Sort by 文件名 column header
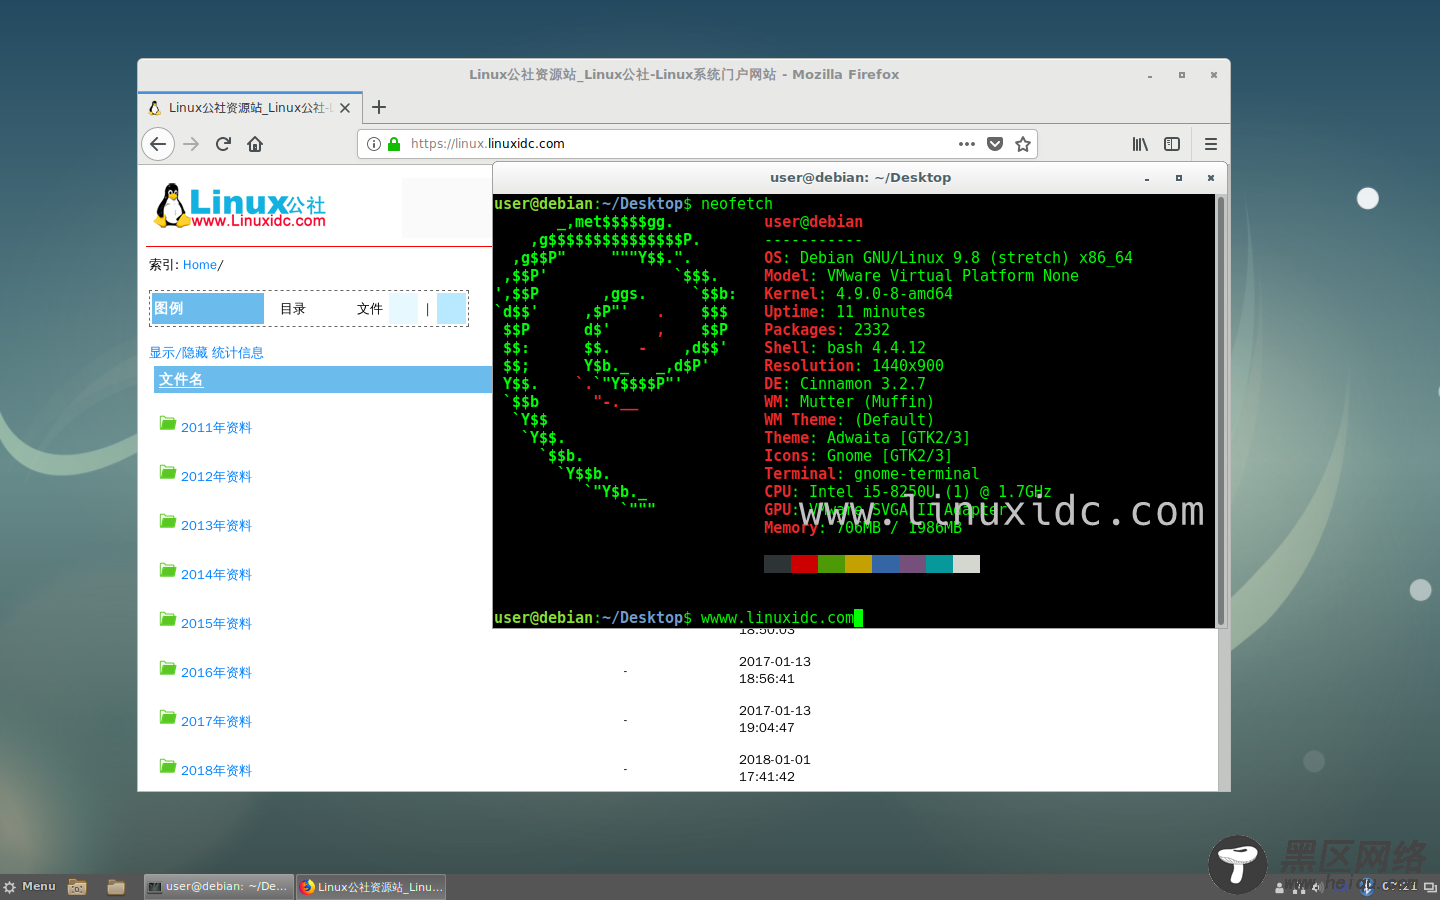This screenshot has width=1440, height=900. (x=181, y=380)
